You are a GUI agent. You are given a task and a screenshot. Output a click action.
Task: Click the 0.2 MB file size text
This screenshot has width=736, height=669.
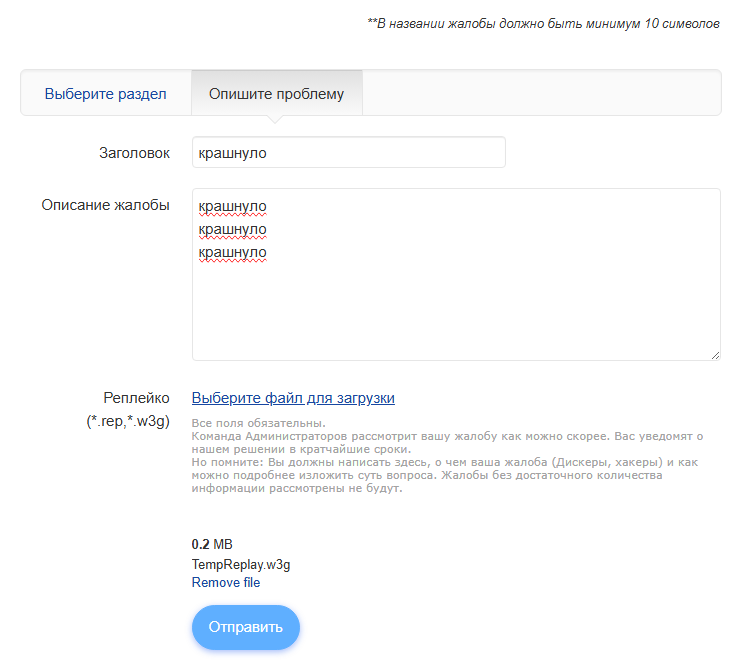[x=212, y=544]
